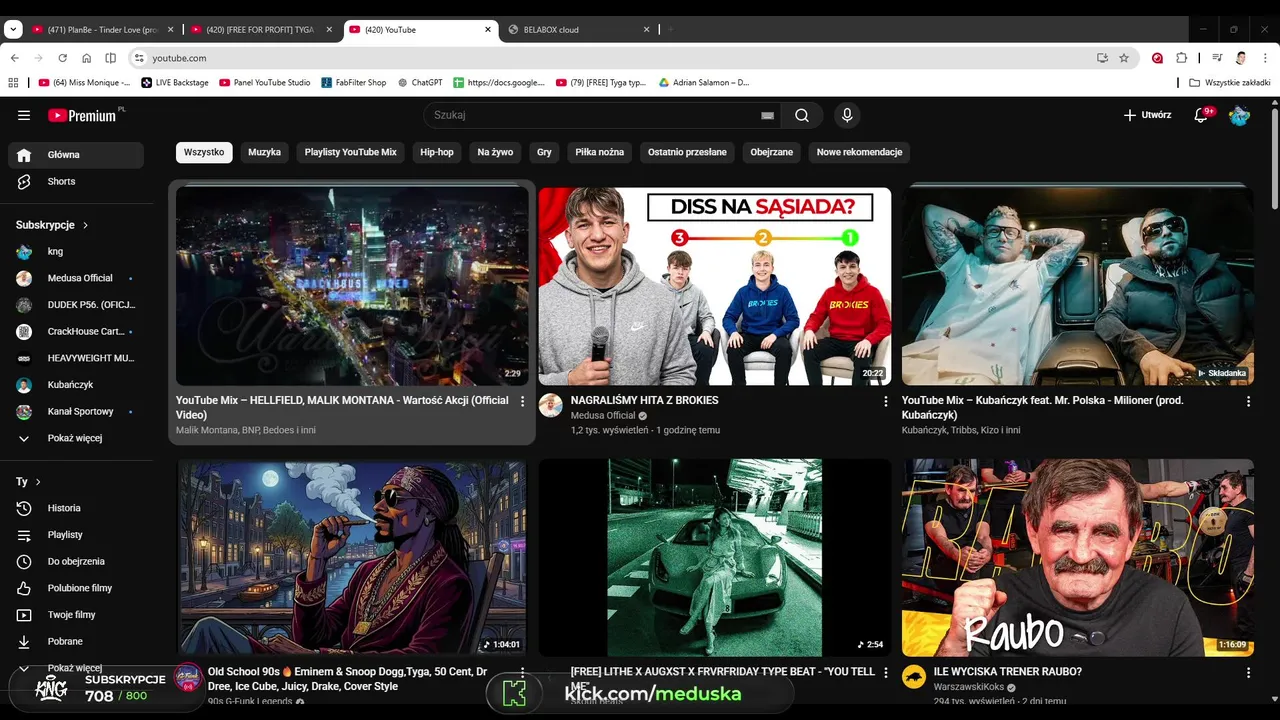Switch to the BELABOX cloud tab
This screenshot has width=1280, height=720.
[x=579, y=30]
